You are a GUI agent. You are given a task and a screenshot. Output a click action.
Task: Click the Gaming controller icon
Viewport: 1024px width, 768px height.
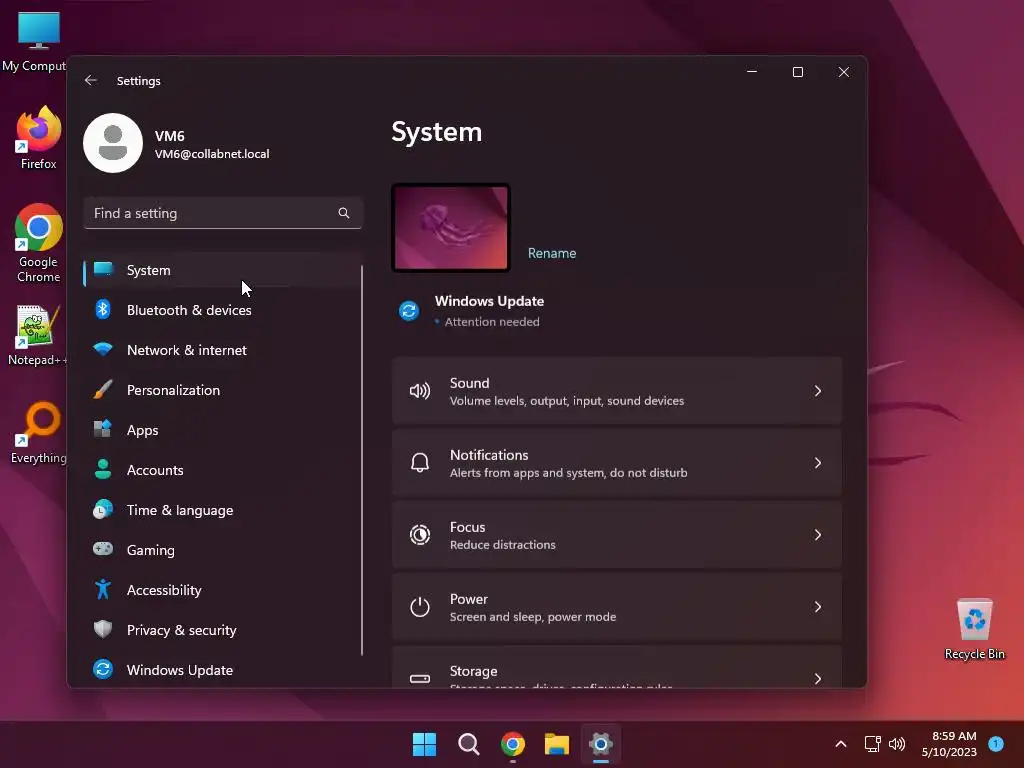(x=103, y=549)
